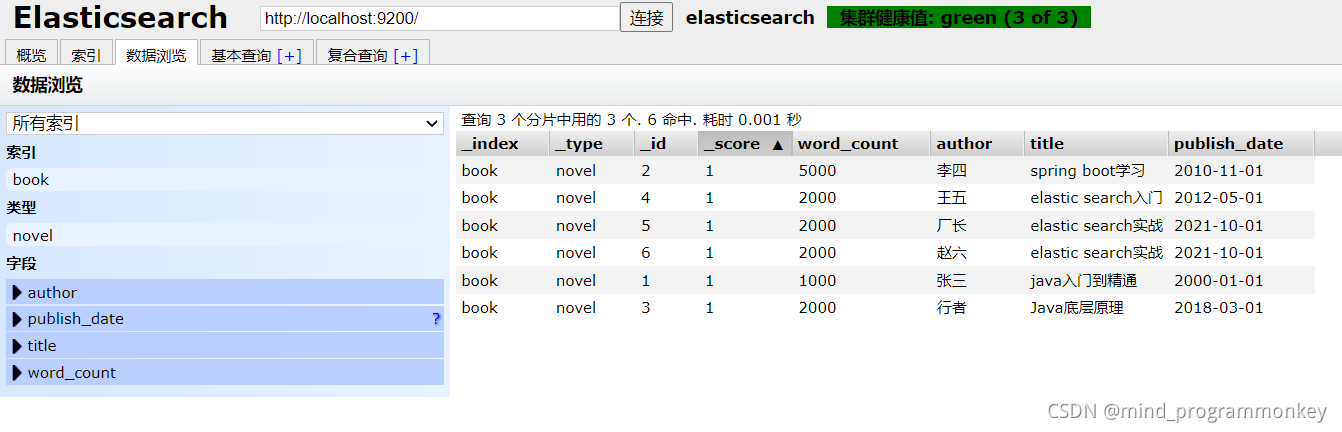Image resolution: width=1342 pixels, height=432 pixels.
Task: Click the author cell 张三
Action: click(x=952, y=281)
